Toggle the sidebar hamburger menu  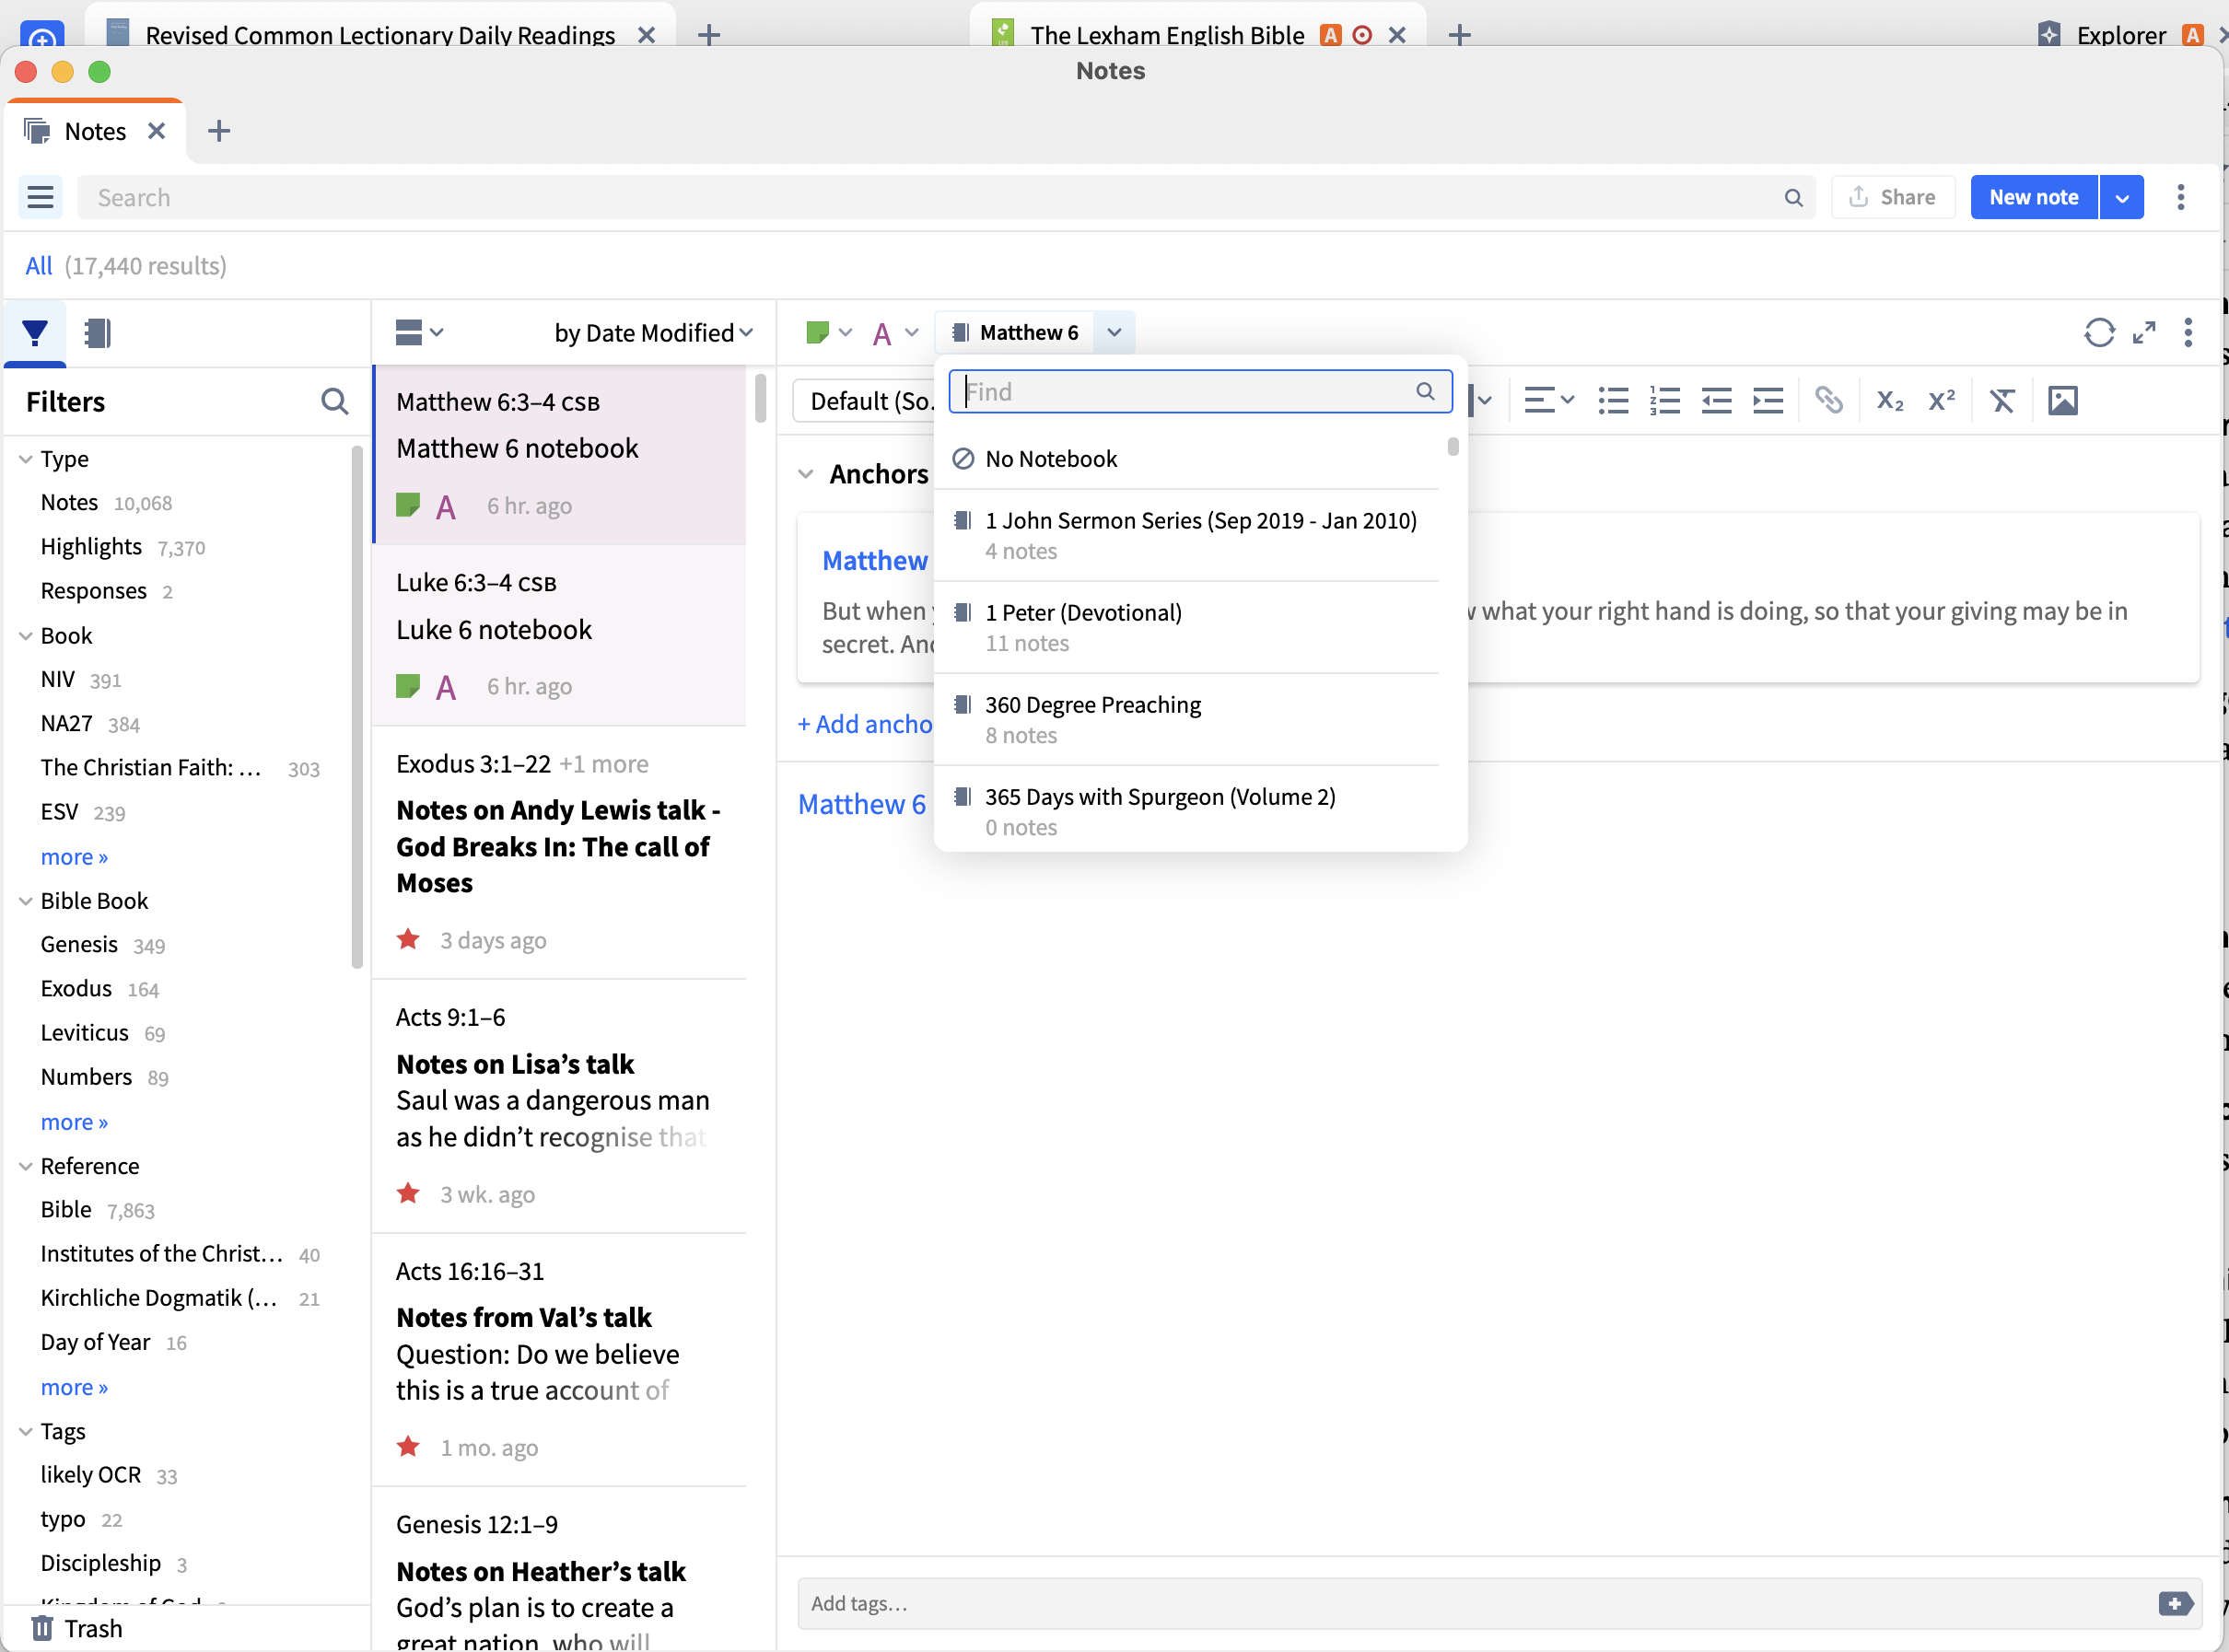coord(40,197)
